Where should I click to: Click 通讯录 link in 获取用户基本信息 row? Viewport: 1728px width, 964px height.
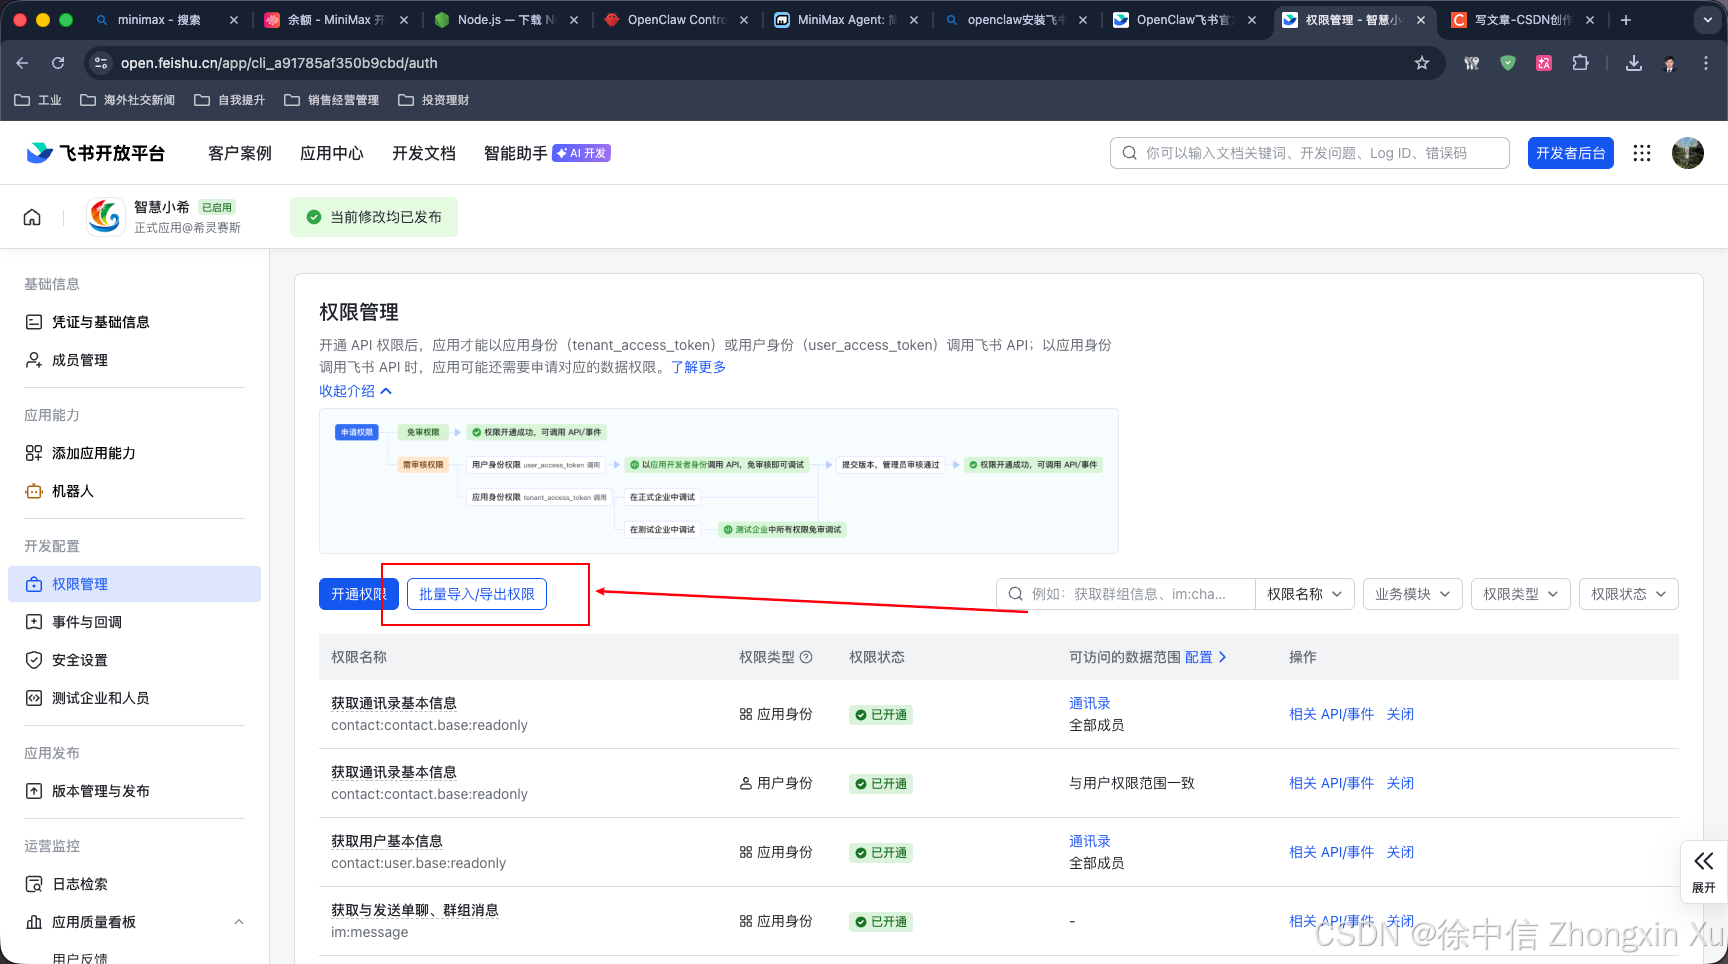[x=1090, y=841]
